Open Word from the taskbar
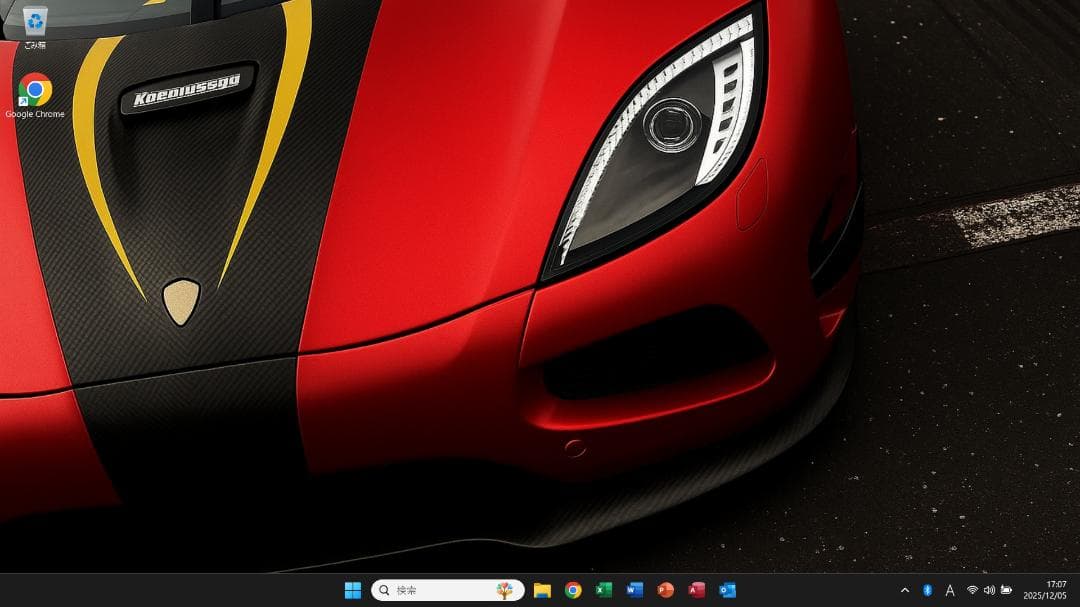Viewport: 1080px width, 607px height. click(x=634, y=590)
